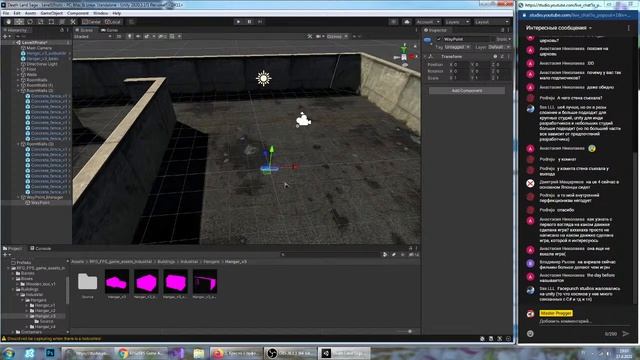
Task: Select the Move tool in Unity toolbar
Action: [x=19, y=22]
